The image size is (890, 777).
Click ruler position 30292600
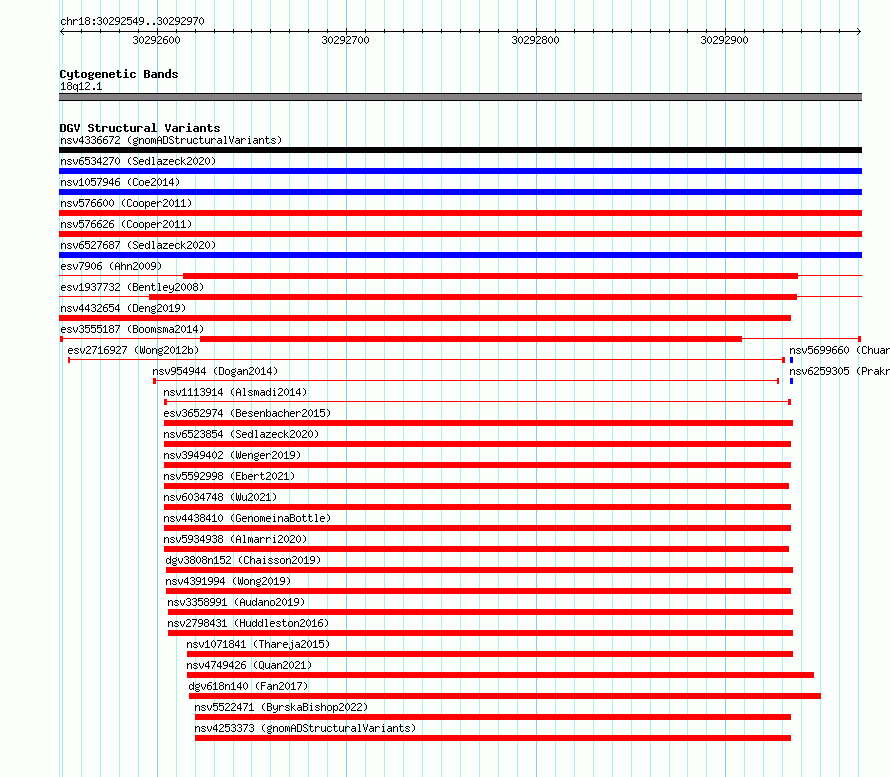(156, 40)
